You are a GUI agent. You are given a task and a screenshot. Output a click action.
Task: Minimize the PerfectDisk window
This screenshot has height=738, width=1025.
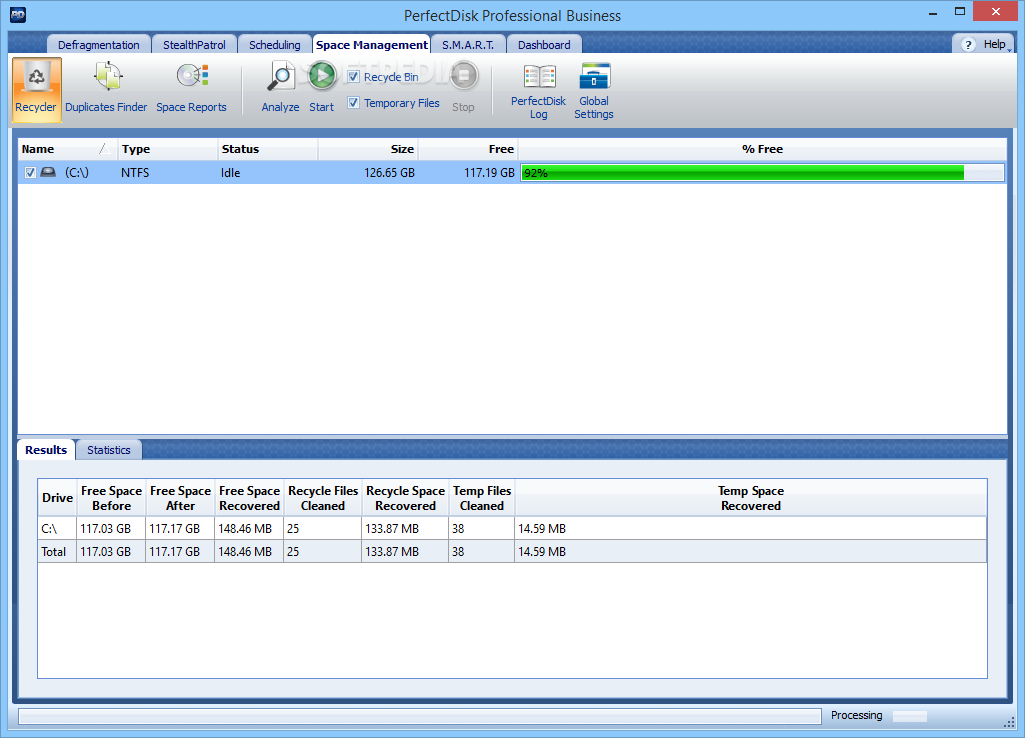click(933, 12)
